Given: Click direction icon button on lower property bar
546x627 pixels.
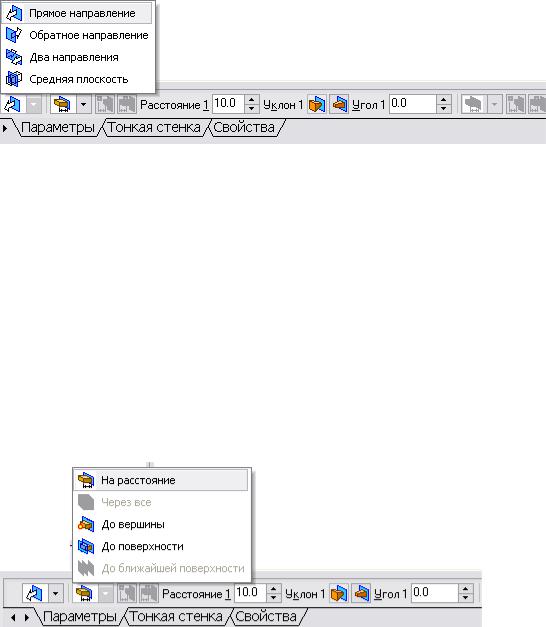Looking at the screenshot, I should (35, 594).
